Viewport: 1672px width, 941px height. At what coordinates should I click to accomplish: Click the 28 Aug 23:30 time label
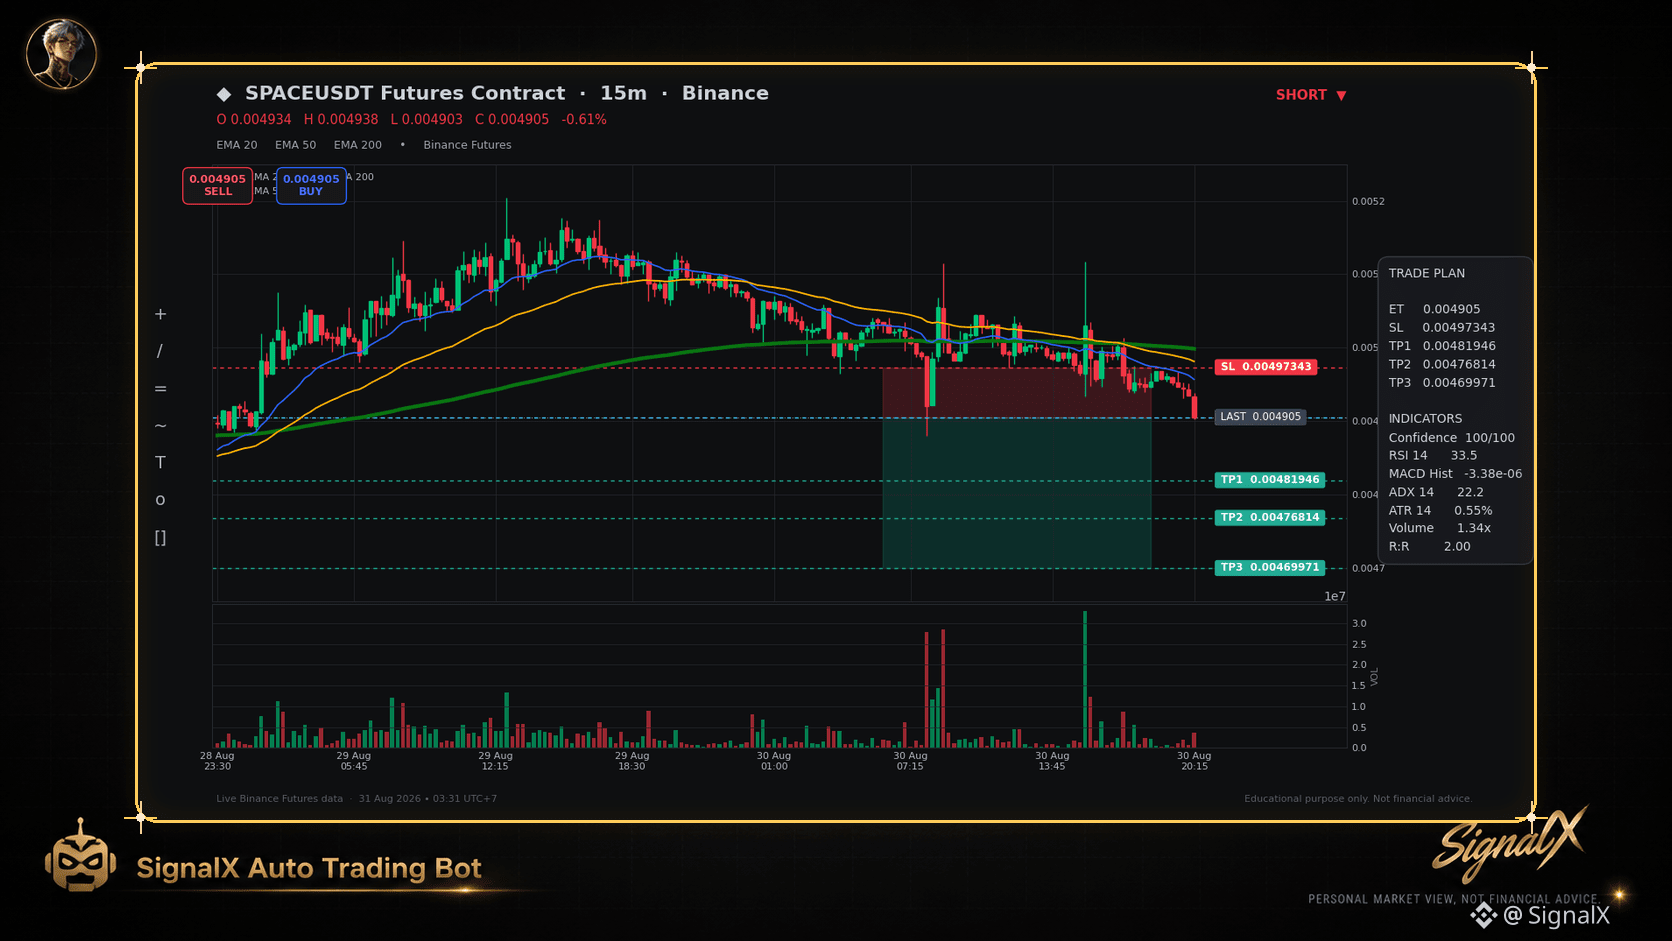tap(217, 761)
